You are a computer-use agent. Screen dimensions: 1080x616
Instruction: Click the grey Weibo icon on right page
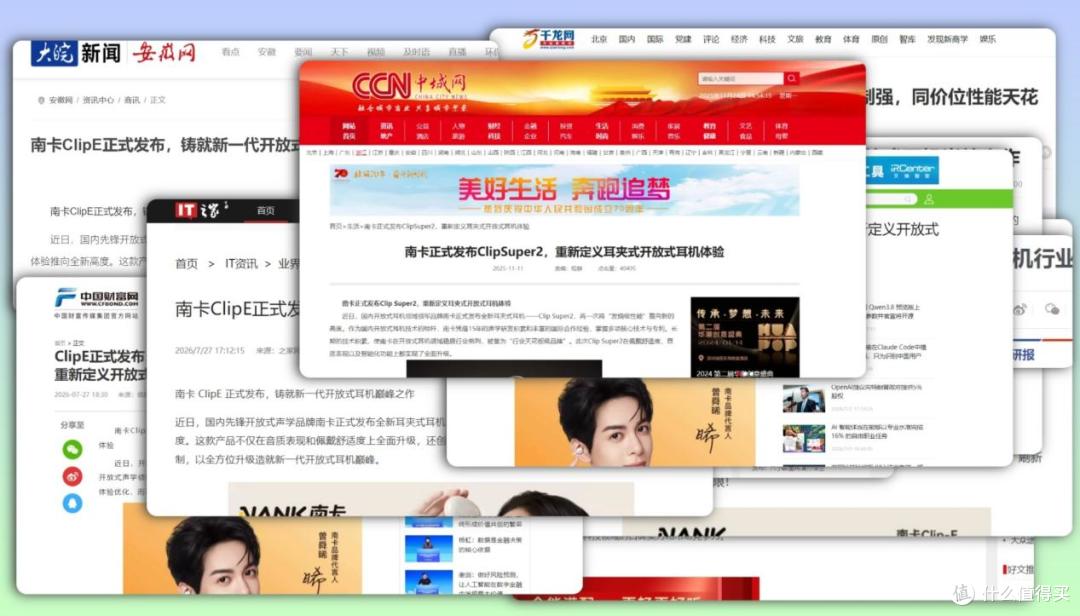1019,309
